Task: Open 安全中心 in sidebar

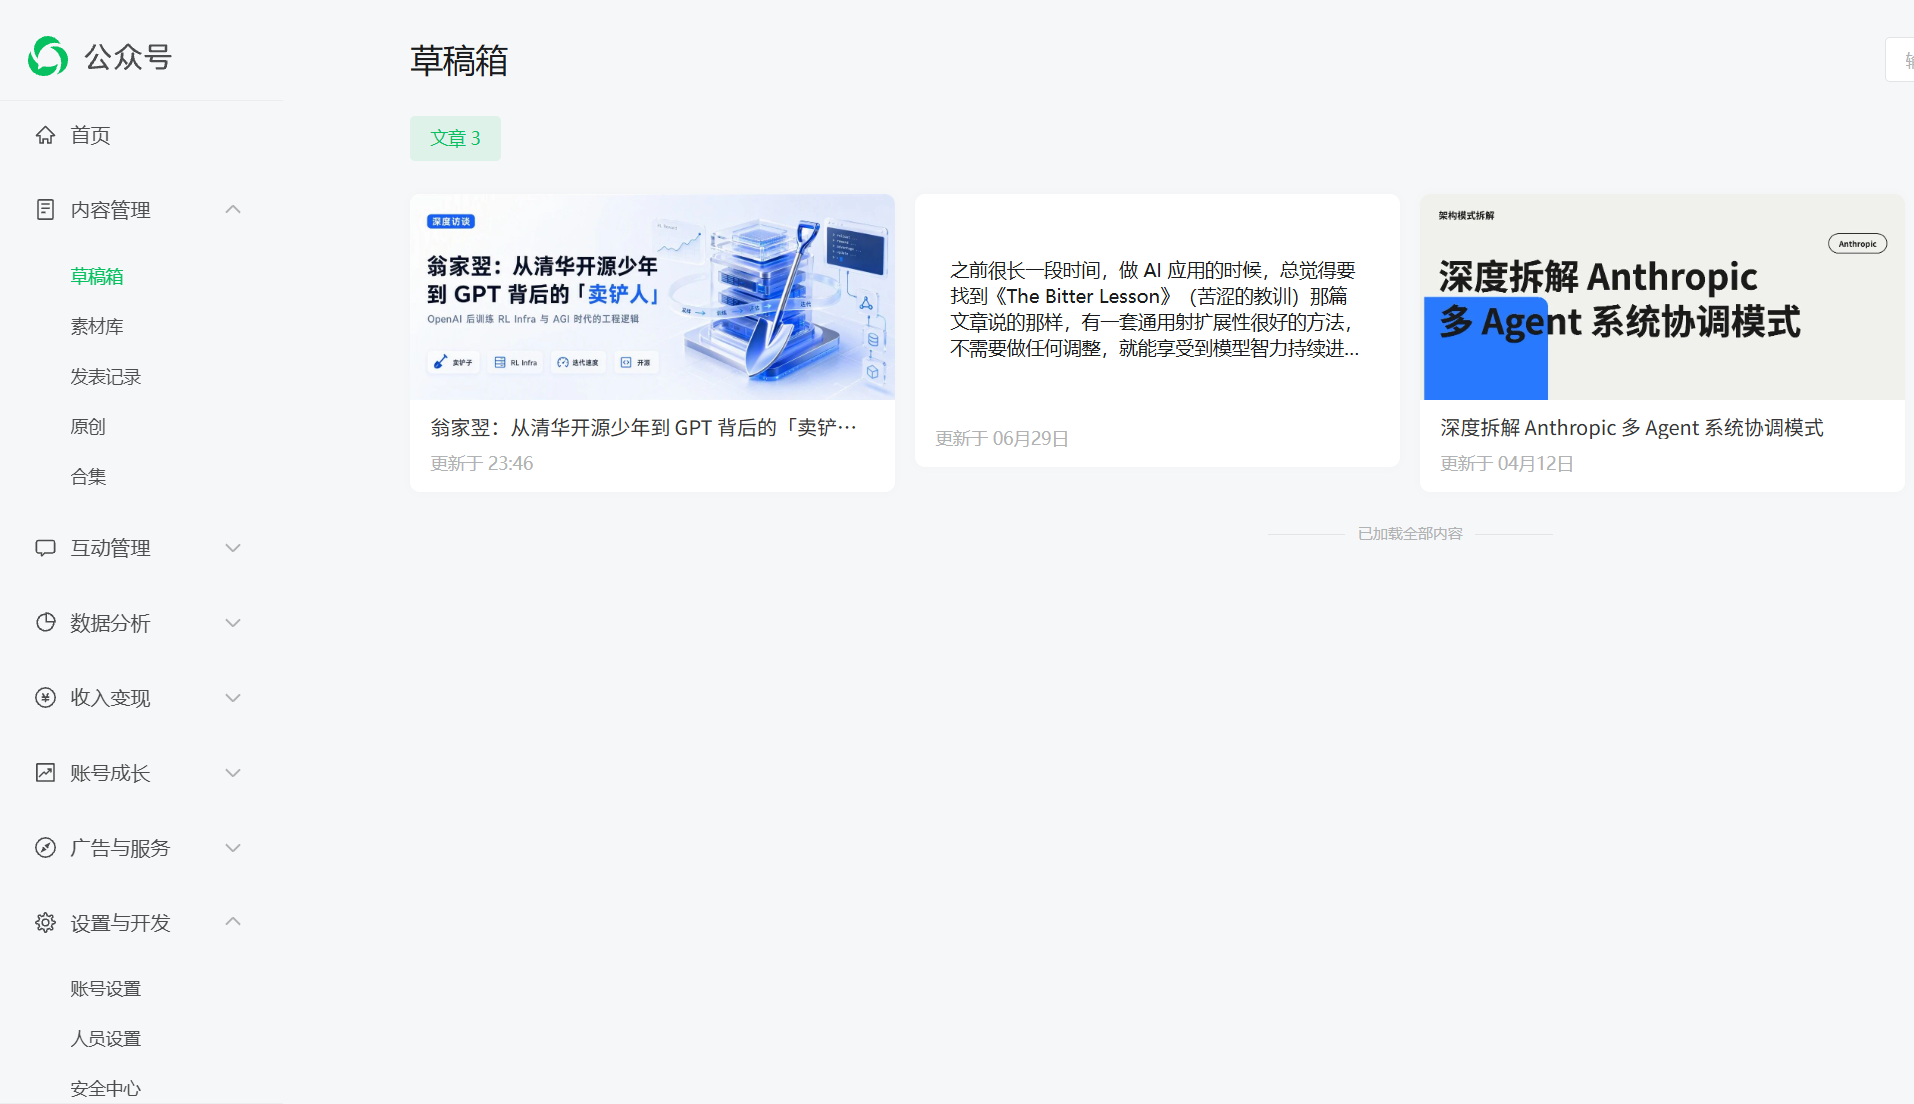Action: click(106, 1088)
